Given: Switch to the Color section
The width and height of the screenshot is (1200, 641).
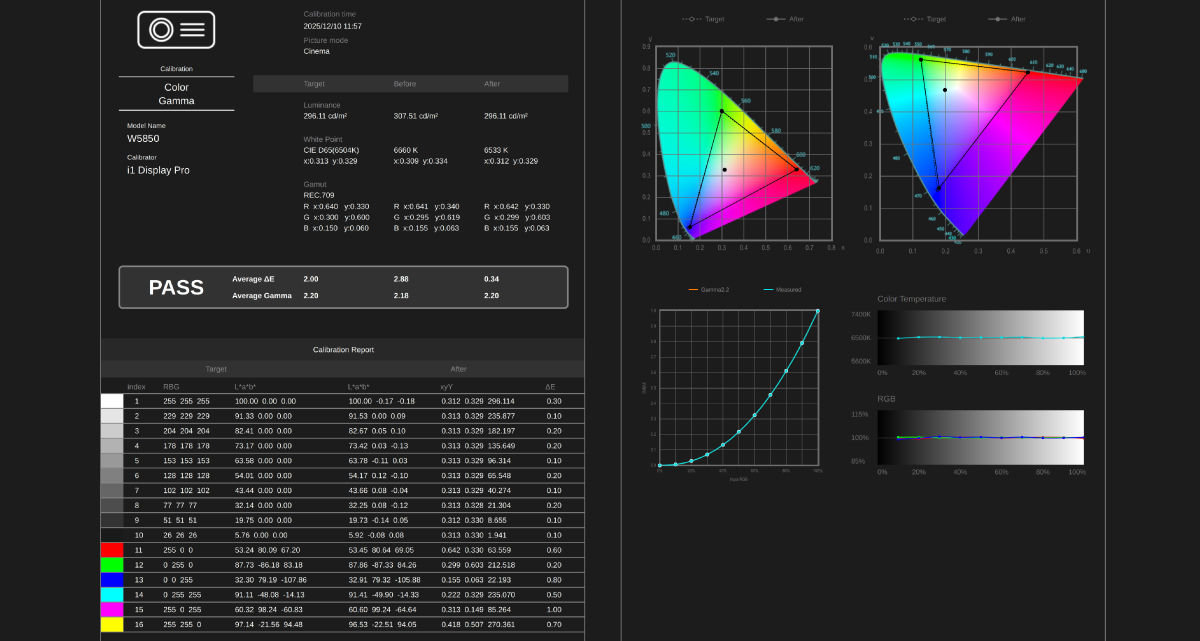Looking at the screenshot, I should (x=176, y=87).
